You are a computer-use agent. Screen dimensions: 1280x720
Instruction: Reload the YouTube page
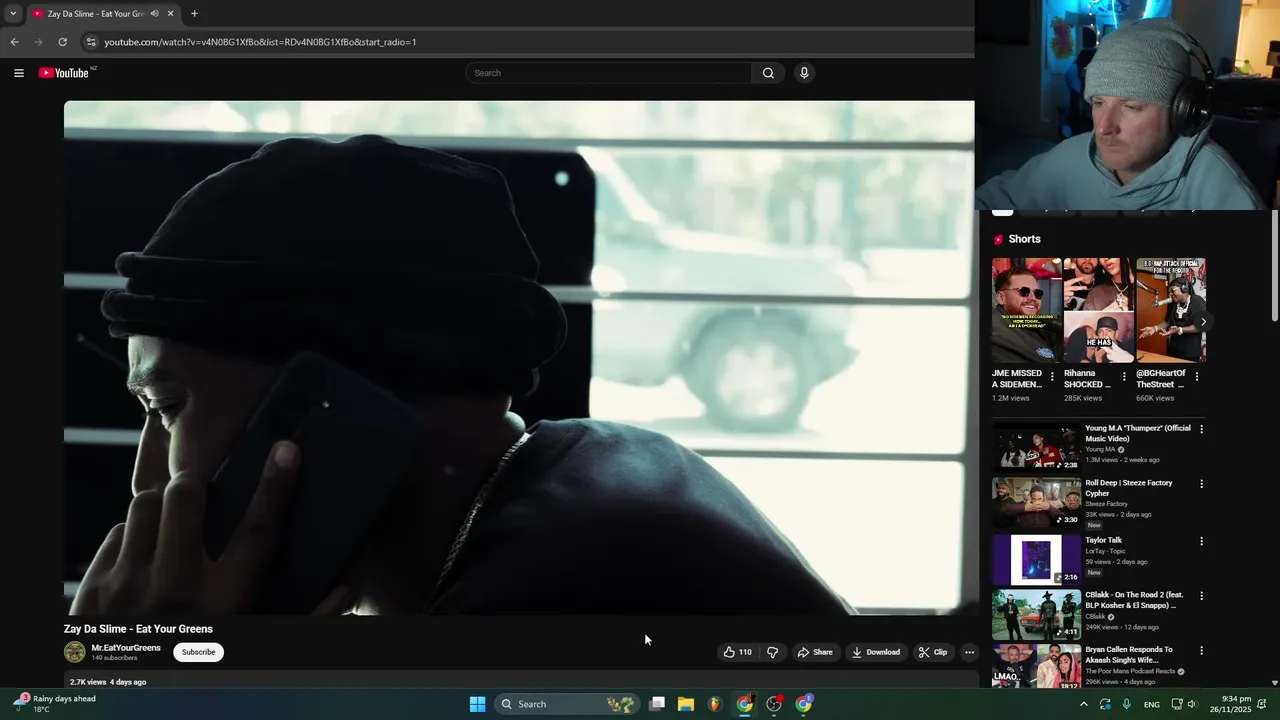(62, 42)
